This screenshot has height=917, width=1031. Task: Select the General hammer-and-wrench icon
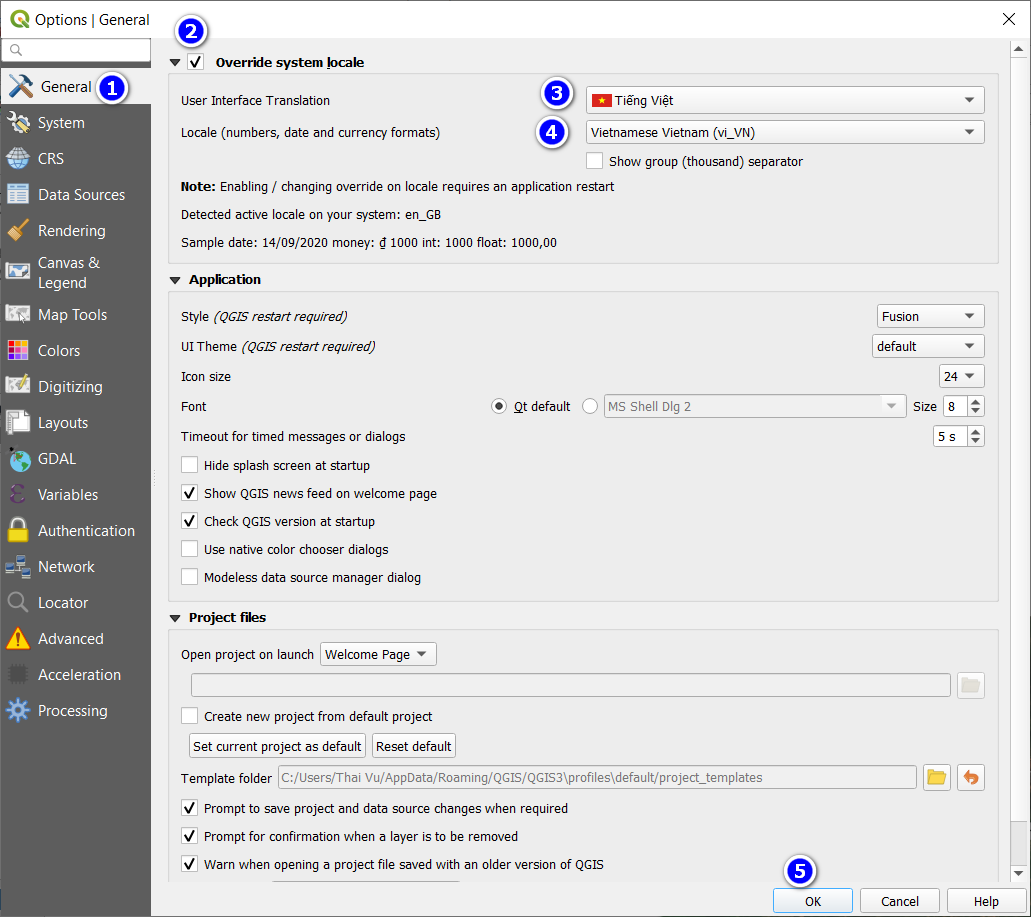click(x=20, y=86)
